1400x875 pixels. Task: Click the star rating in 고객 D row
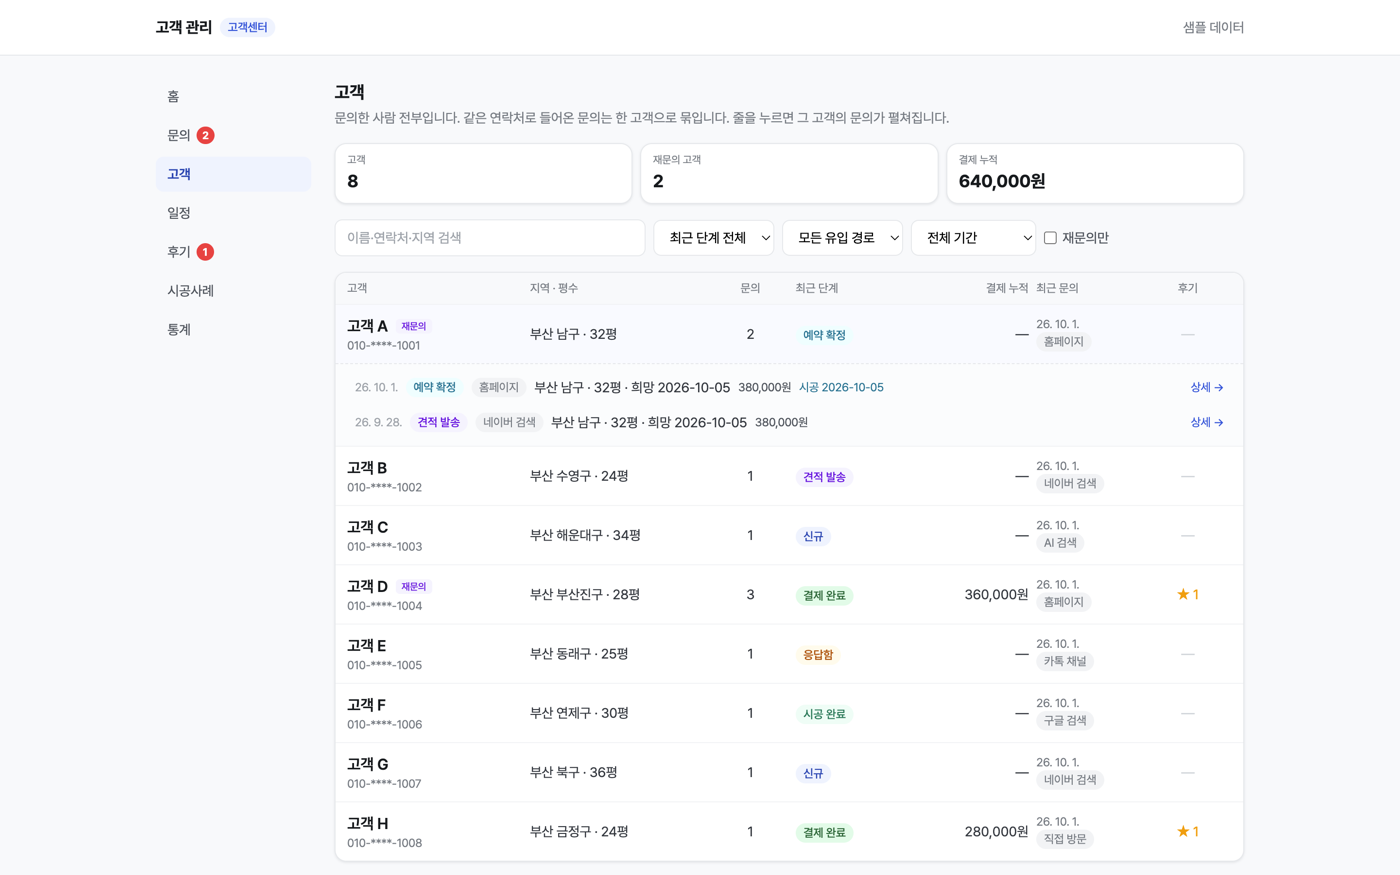point(1188,594)
